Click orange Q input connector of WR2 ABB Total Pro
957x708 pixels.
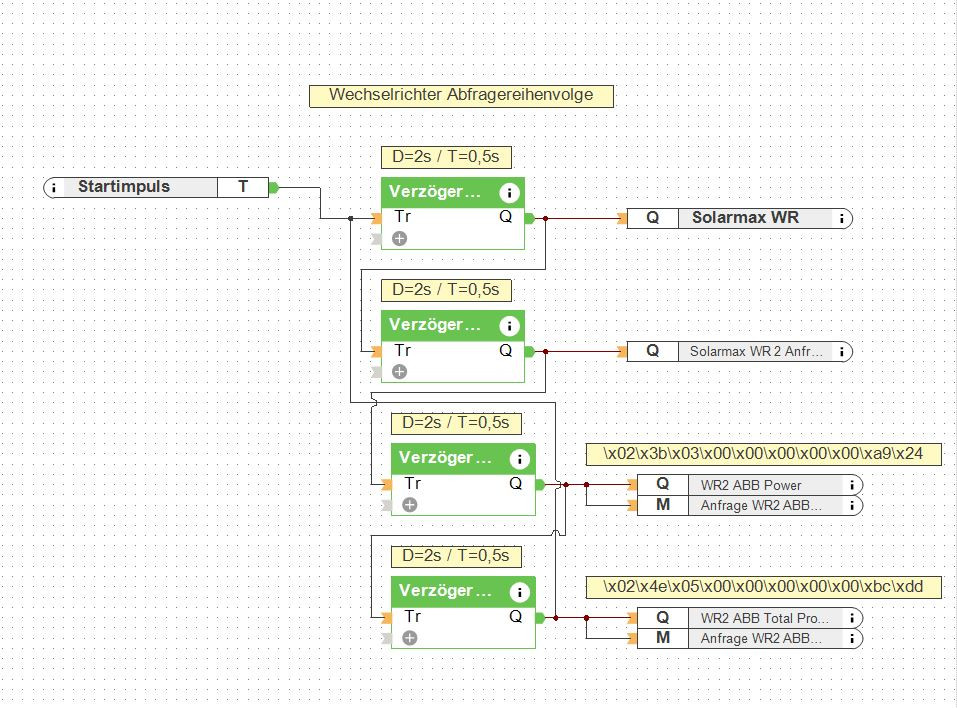[632, 618]
